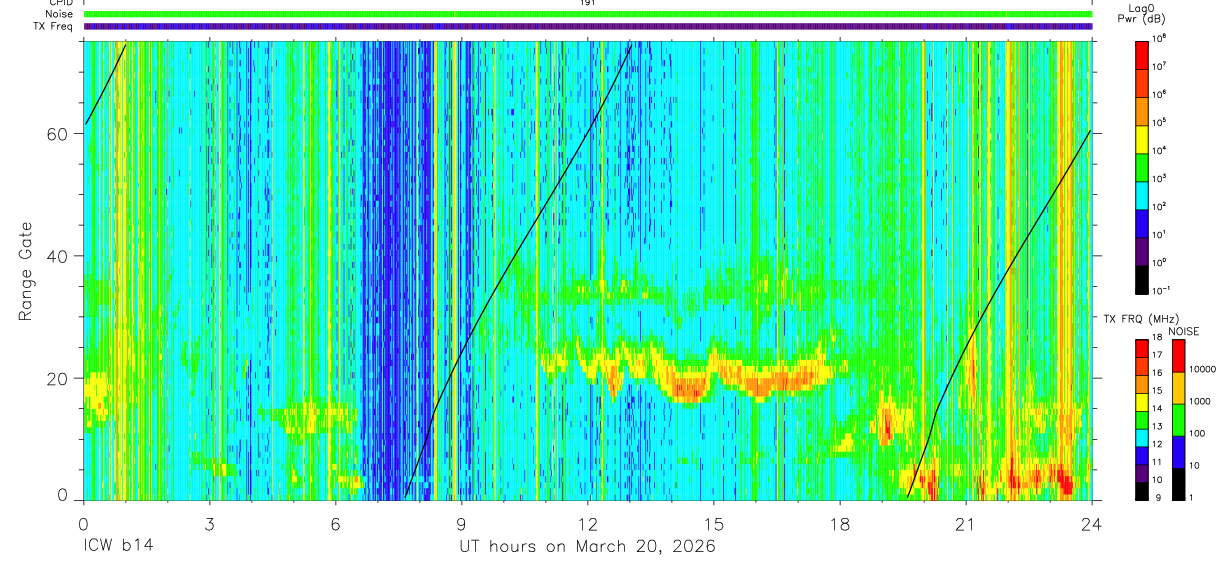This screenshot has height=567, width=1228.
Task: Click the orange echo band near 15 UT
Action: pos(690,386)
